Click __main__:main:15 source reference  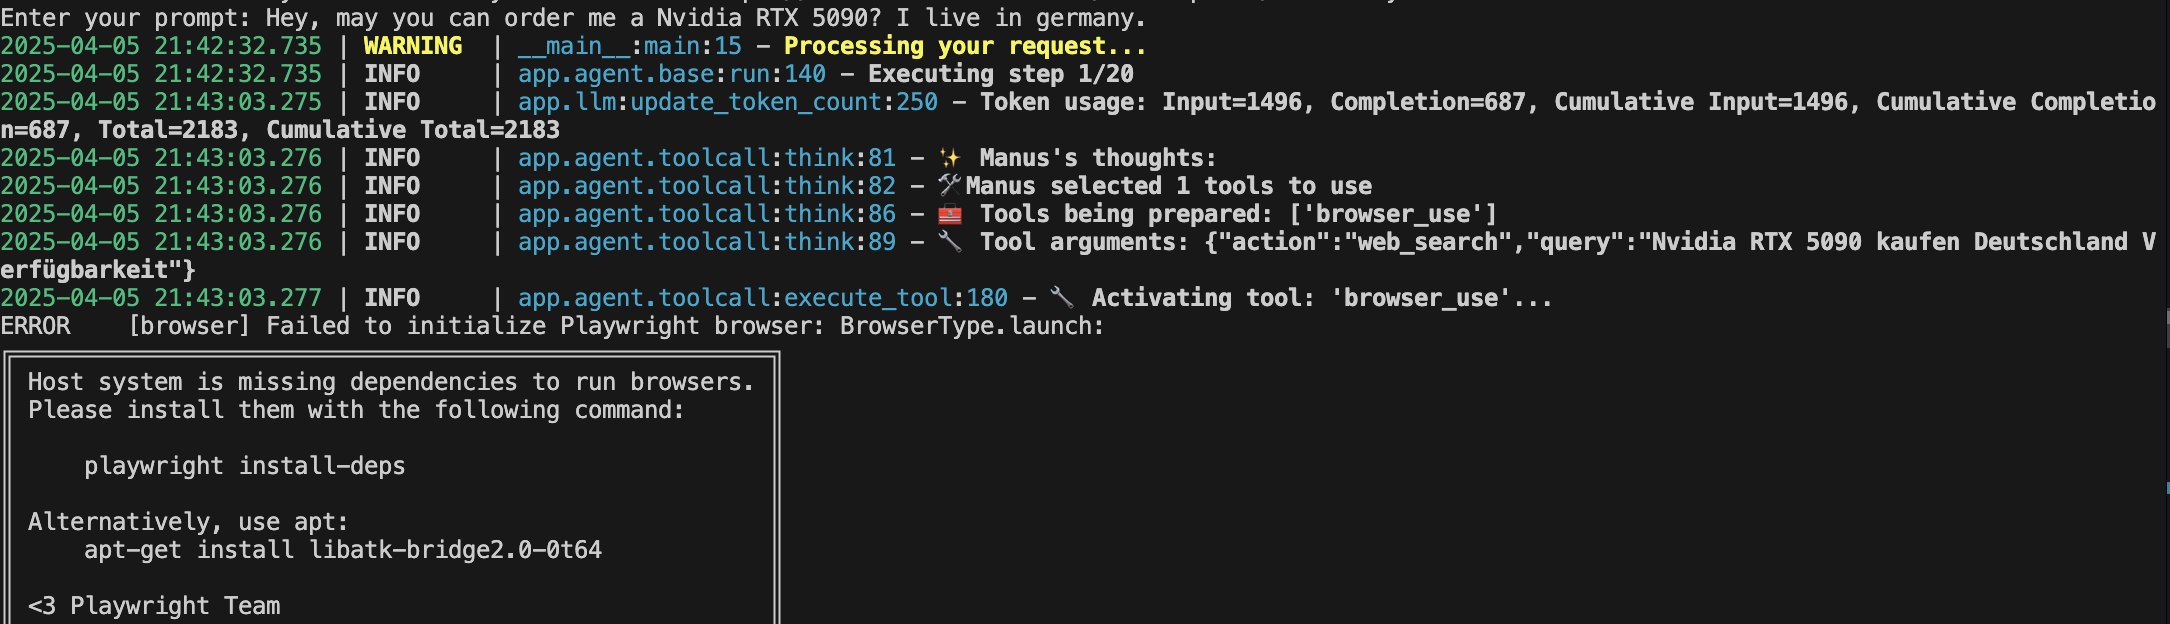pyautogui.click(x=630, y=46)
